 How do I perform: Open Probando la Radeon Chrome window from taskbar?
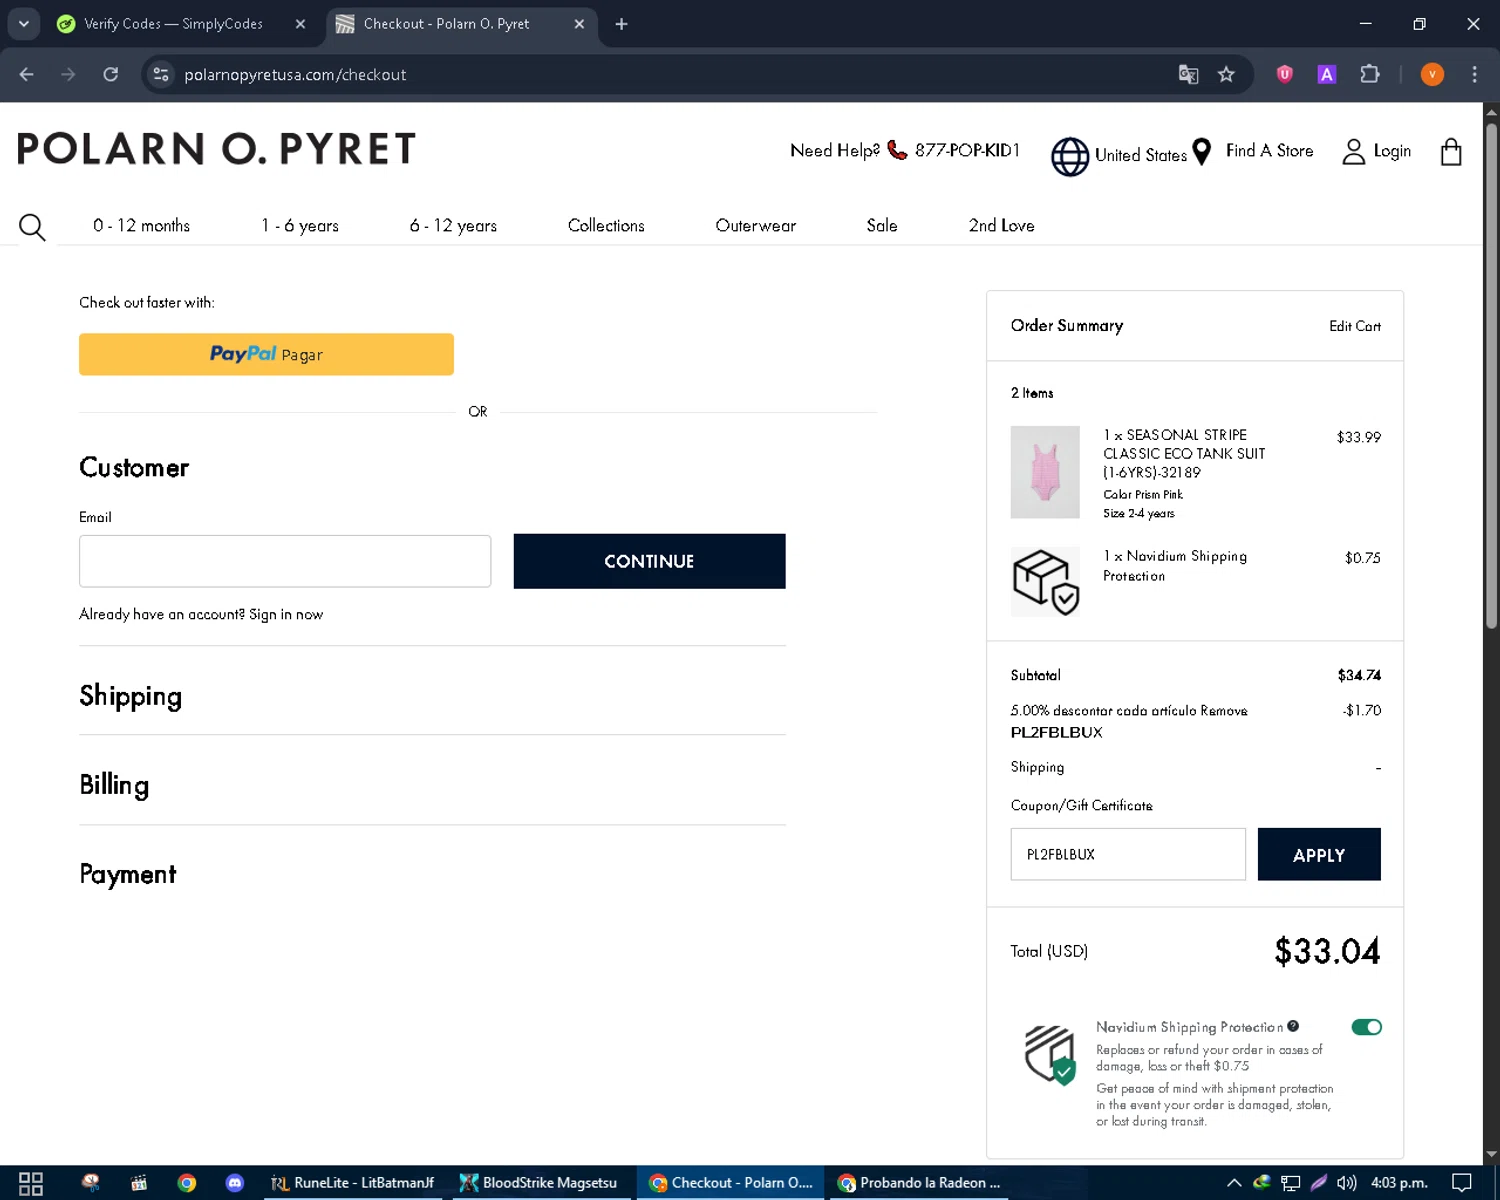(x=920, y=1183)
